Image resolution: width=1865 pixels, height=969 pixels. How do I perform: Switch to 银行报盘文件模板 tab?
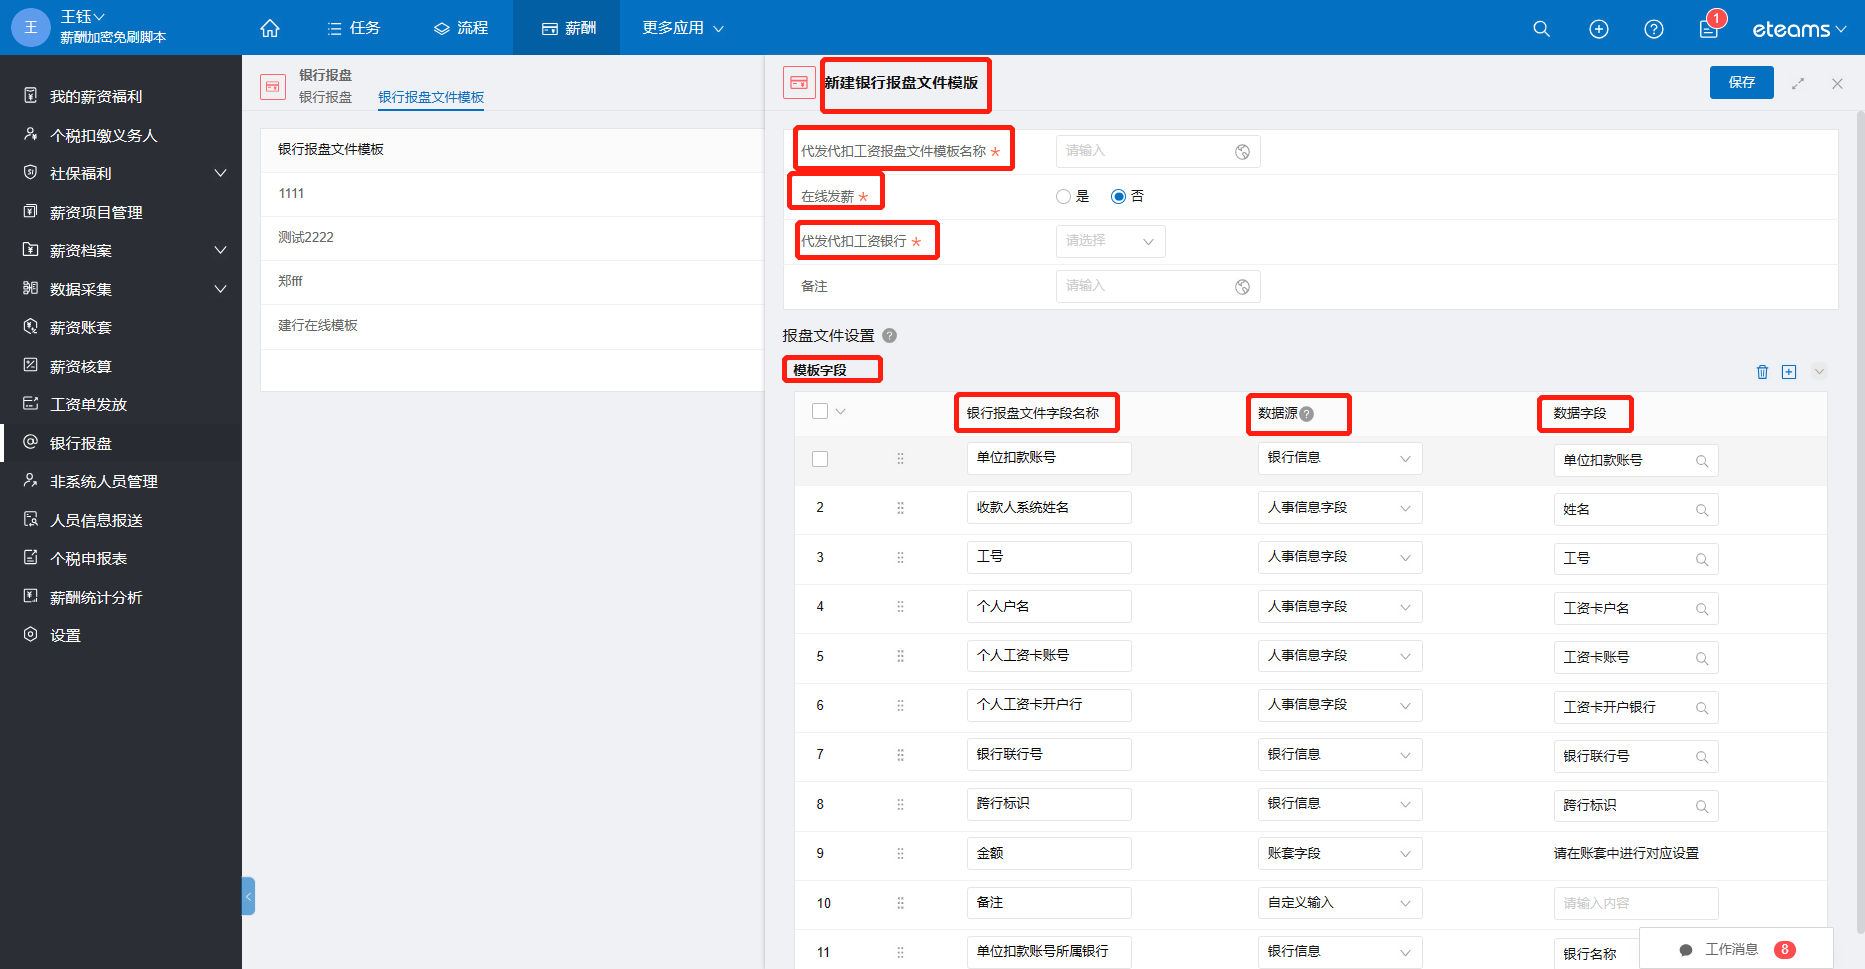click(x=431, y=97)
